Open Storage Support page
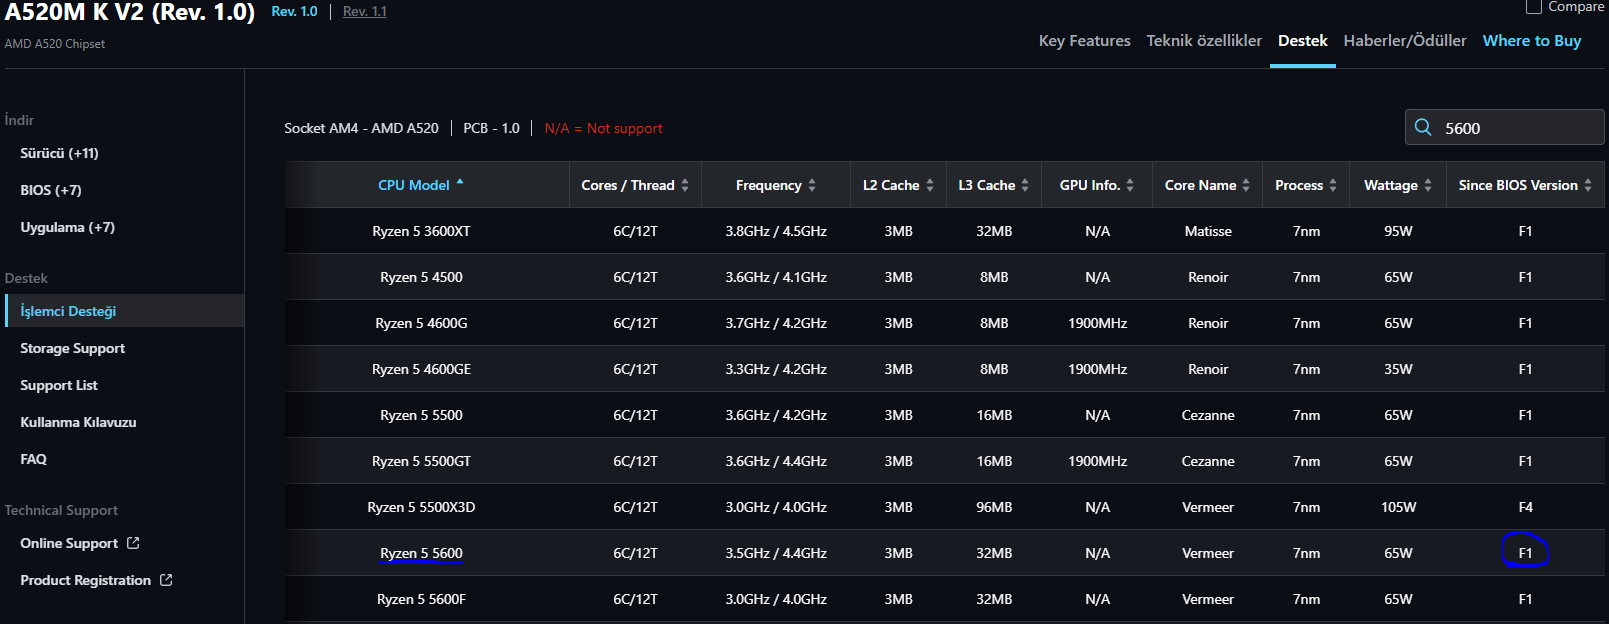This screenshot has height=624, width=1609. point(72,348)
